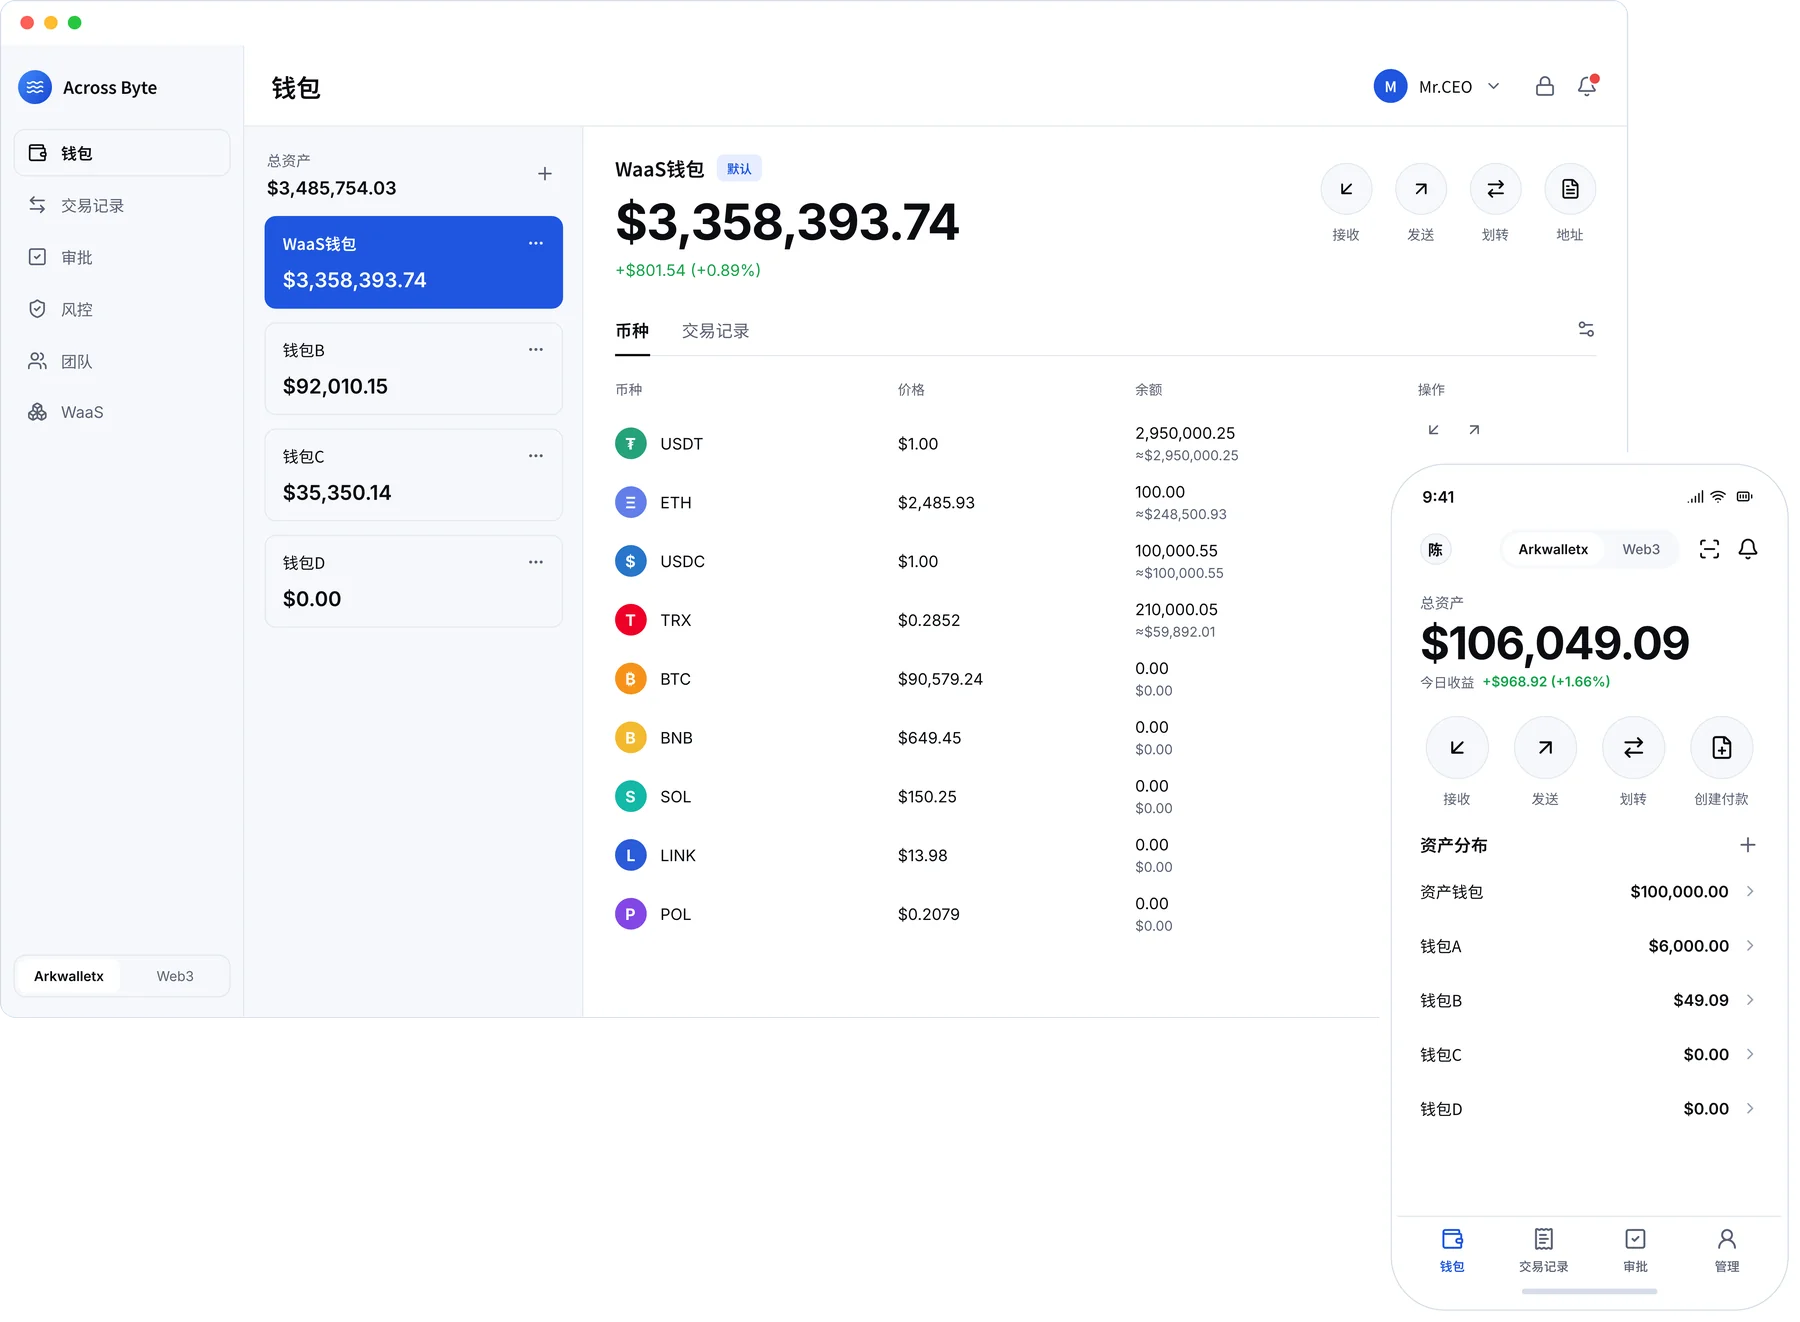Image resolution: width=1800 pixels, height=1322 pixels.
Task: Switch to Arkwalletx in sidebar bottom toggle
Action: pos(69,976)
